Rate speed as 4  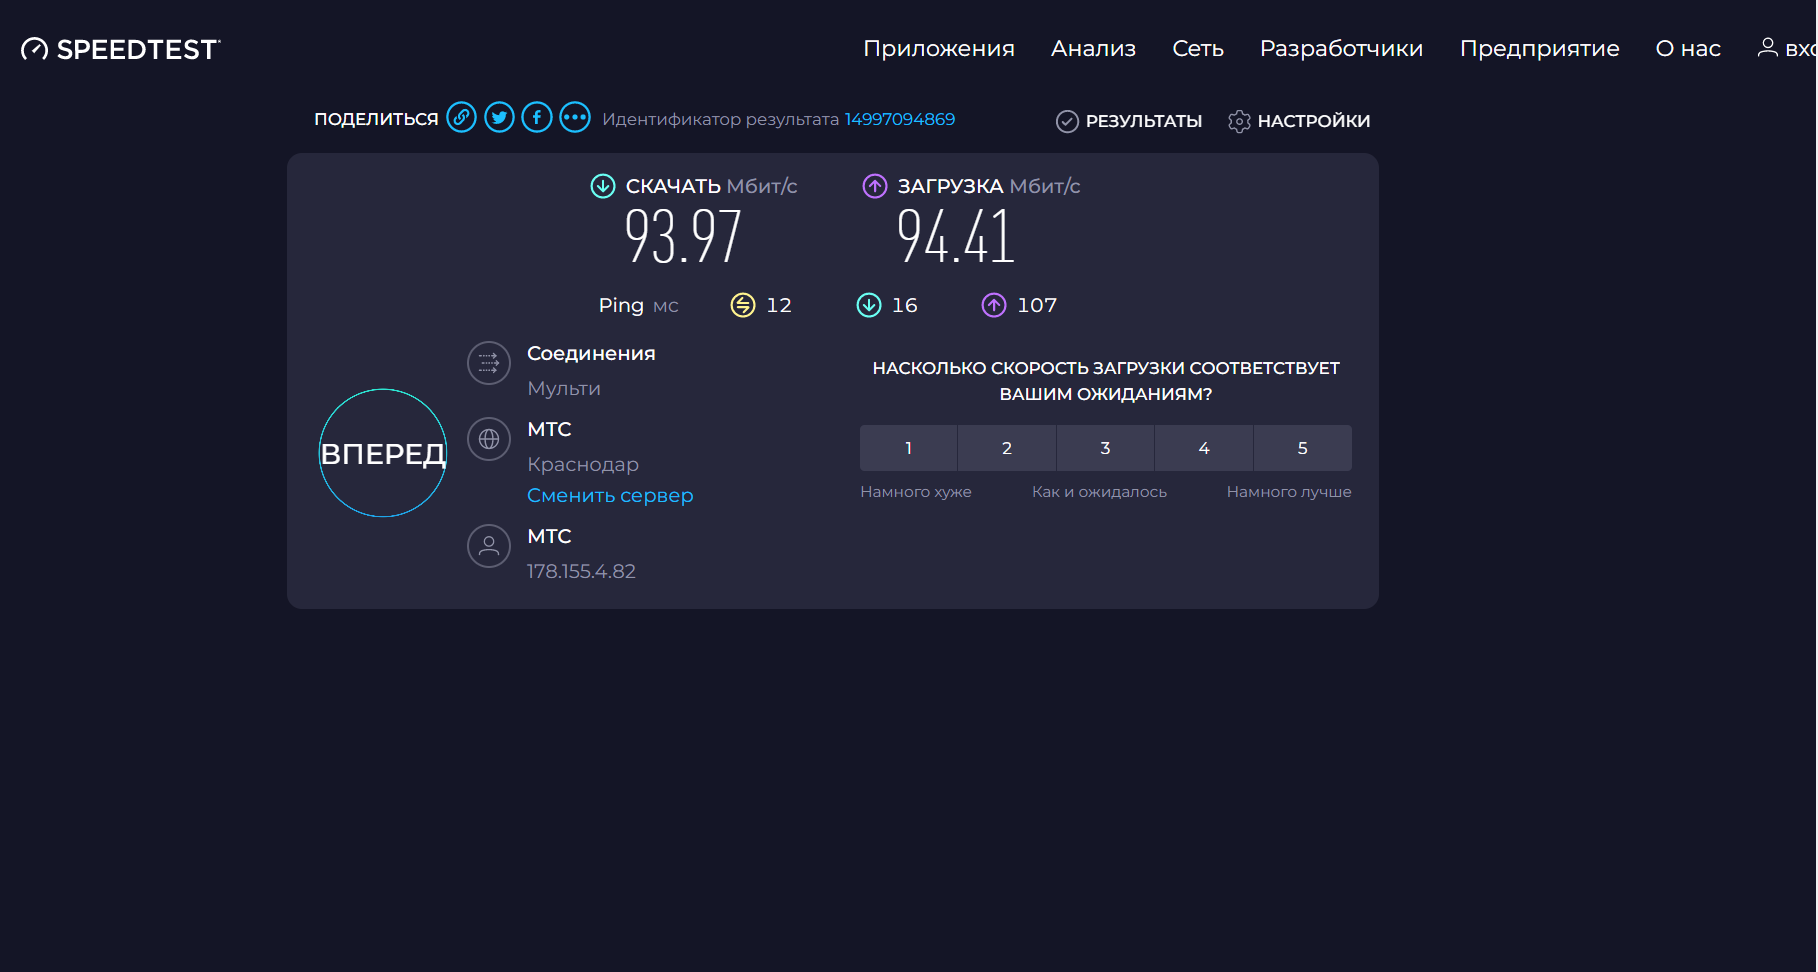(x=1204, y=448)
